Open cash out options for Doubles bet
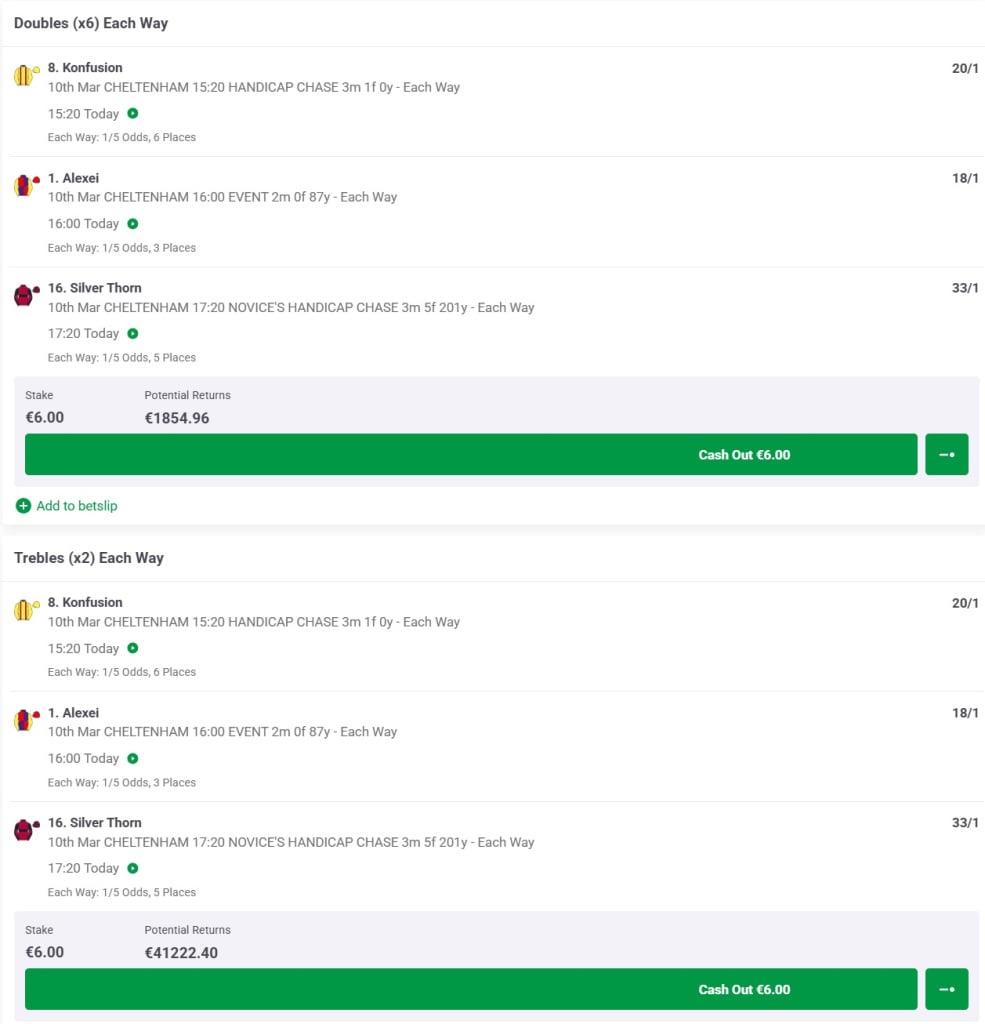 946,454
